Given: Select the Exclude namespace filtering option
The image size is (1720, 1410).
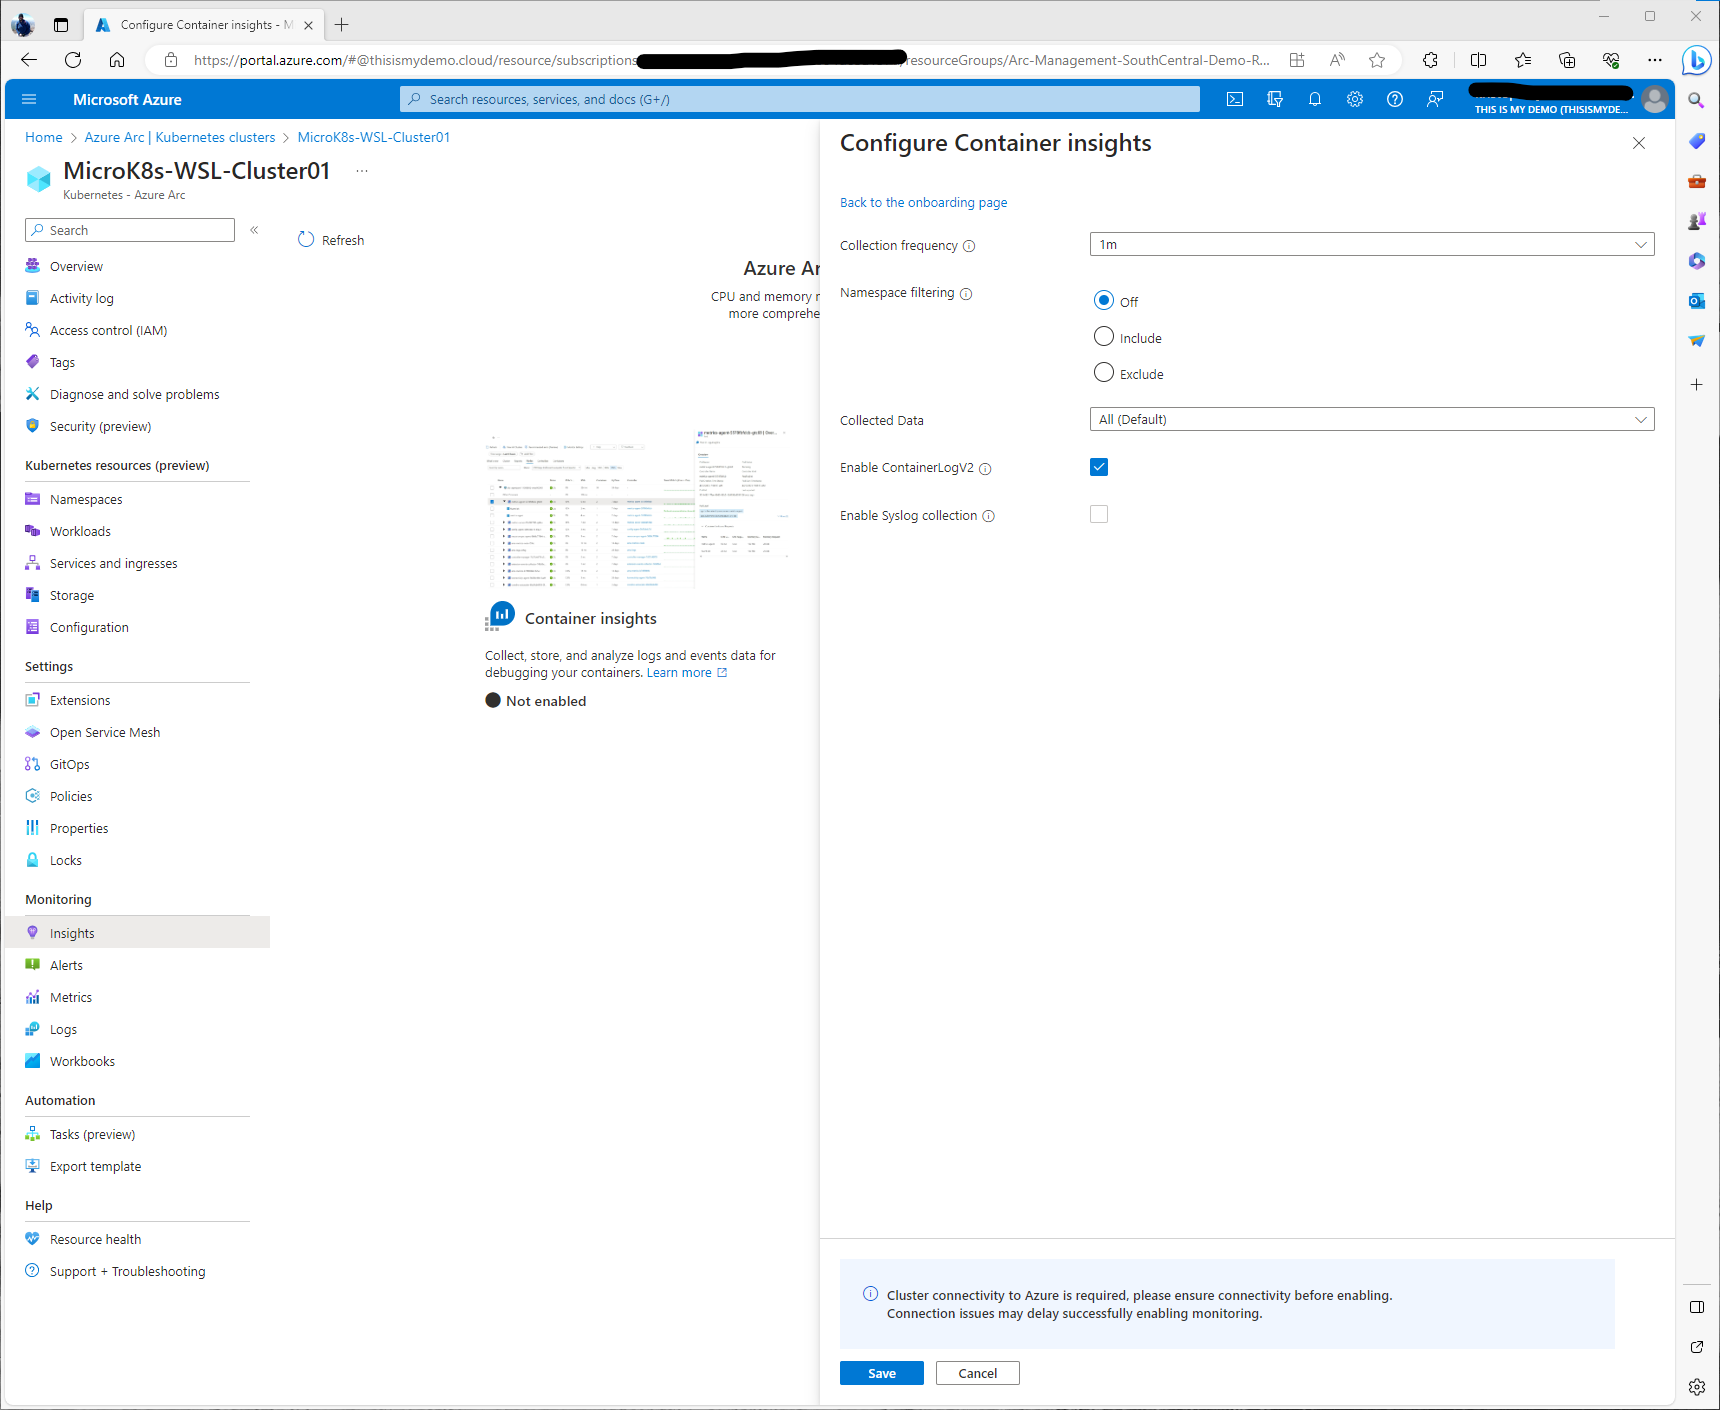Looking at the screenshot, I should [1104, 373].
